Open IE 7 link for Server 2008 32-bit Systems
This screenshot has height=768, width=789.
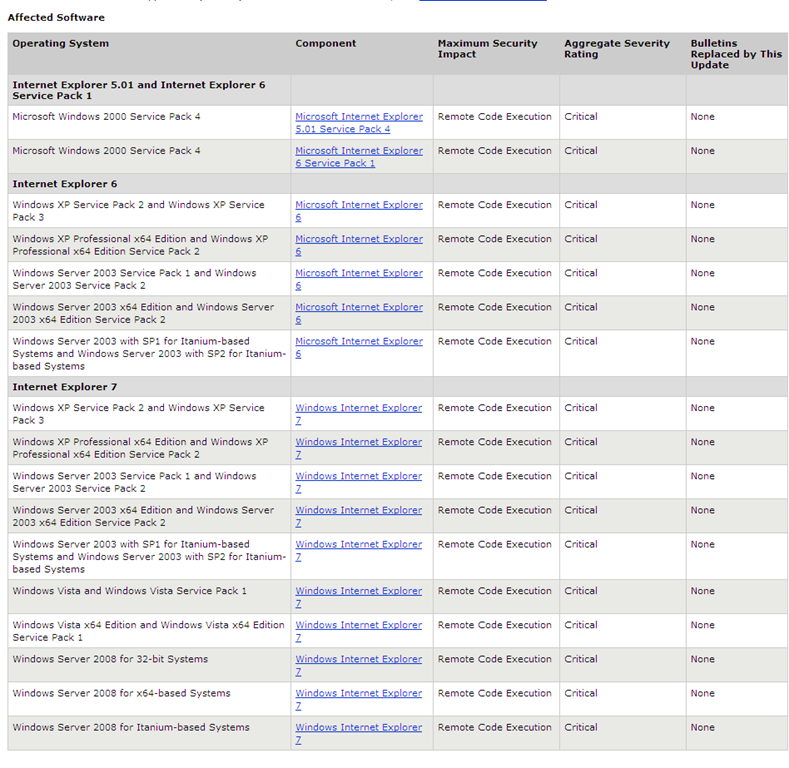[358, 659]
